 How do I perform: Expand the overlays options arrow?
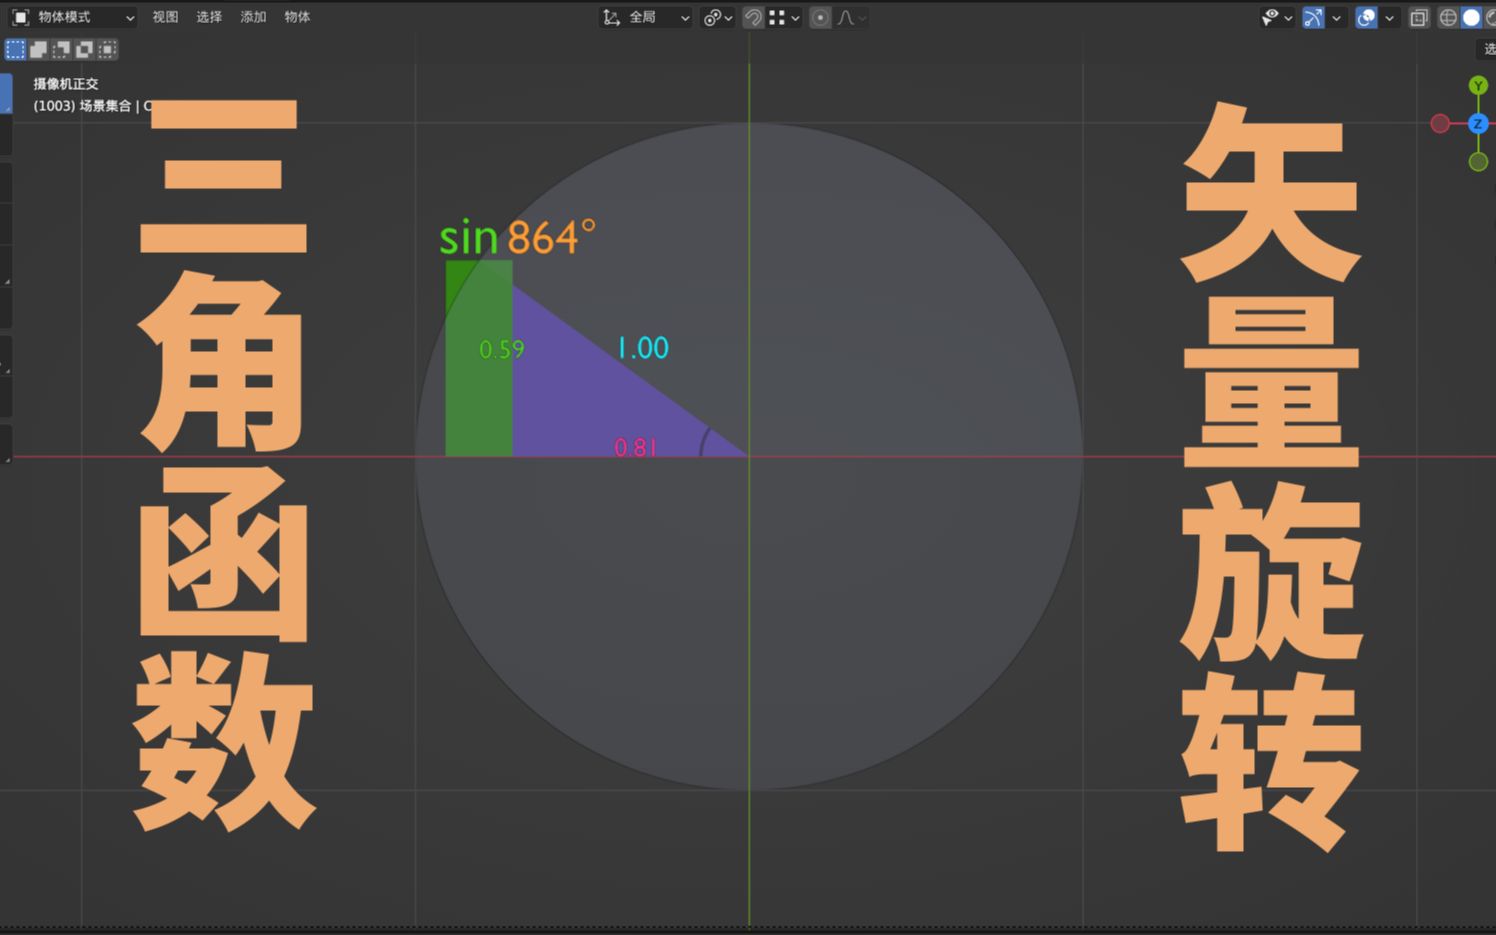(x=1389, y=17)
